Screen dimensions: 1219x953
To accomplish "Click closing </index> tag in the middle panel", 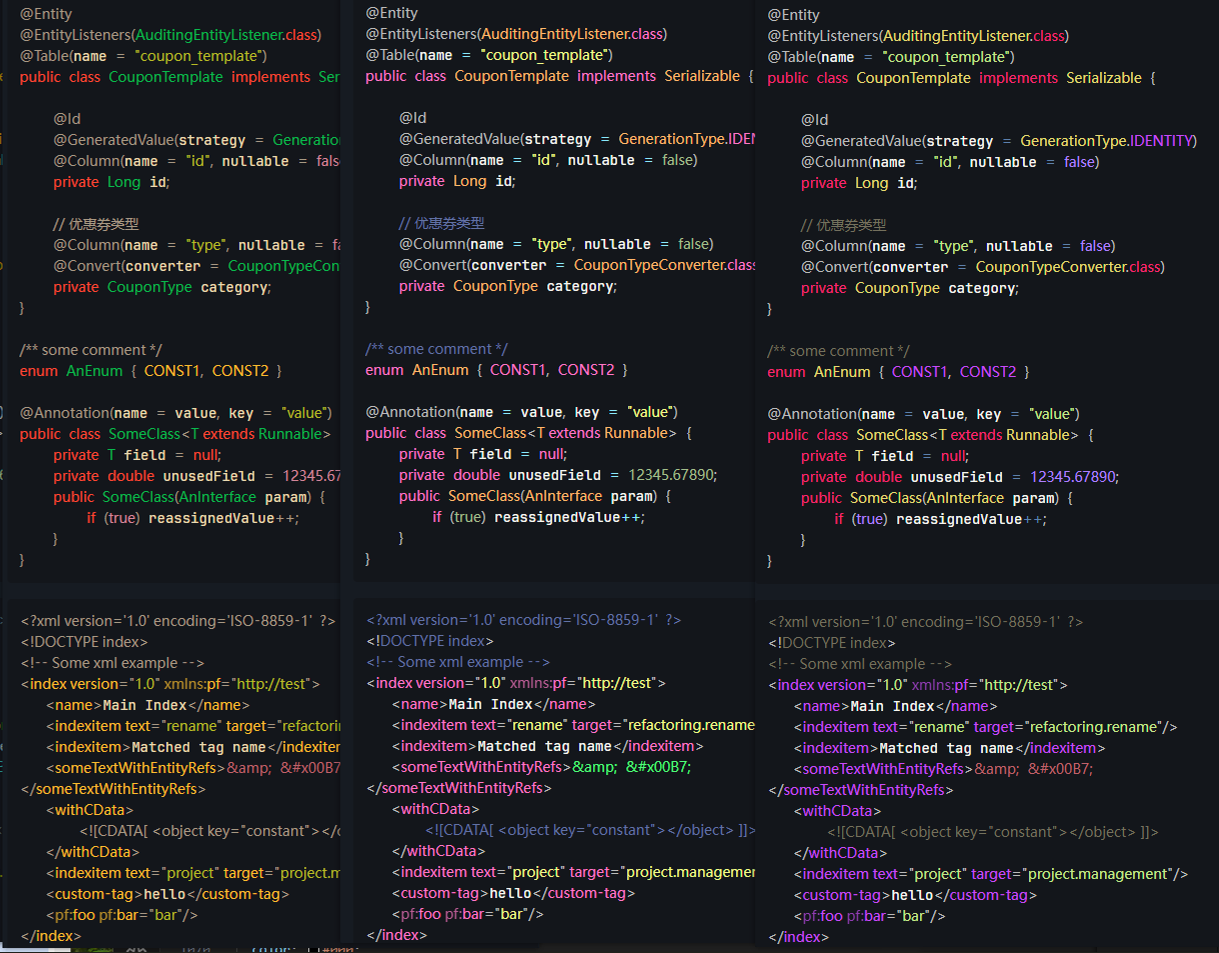I will [x=396, y=935].
